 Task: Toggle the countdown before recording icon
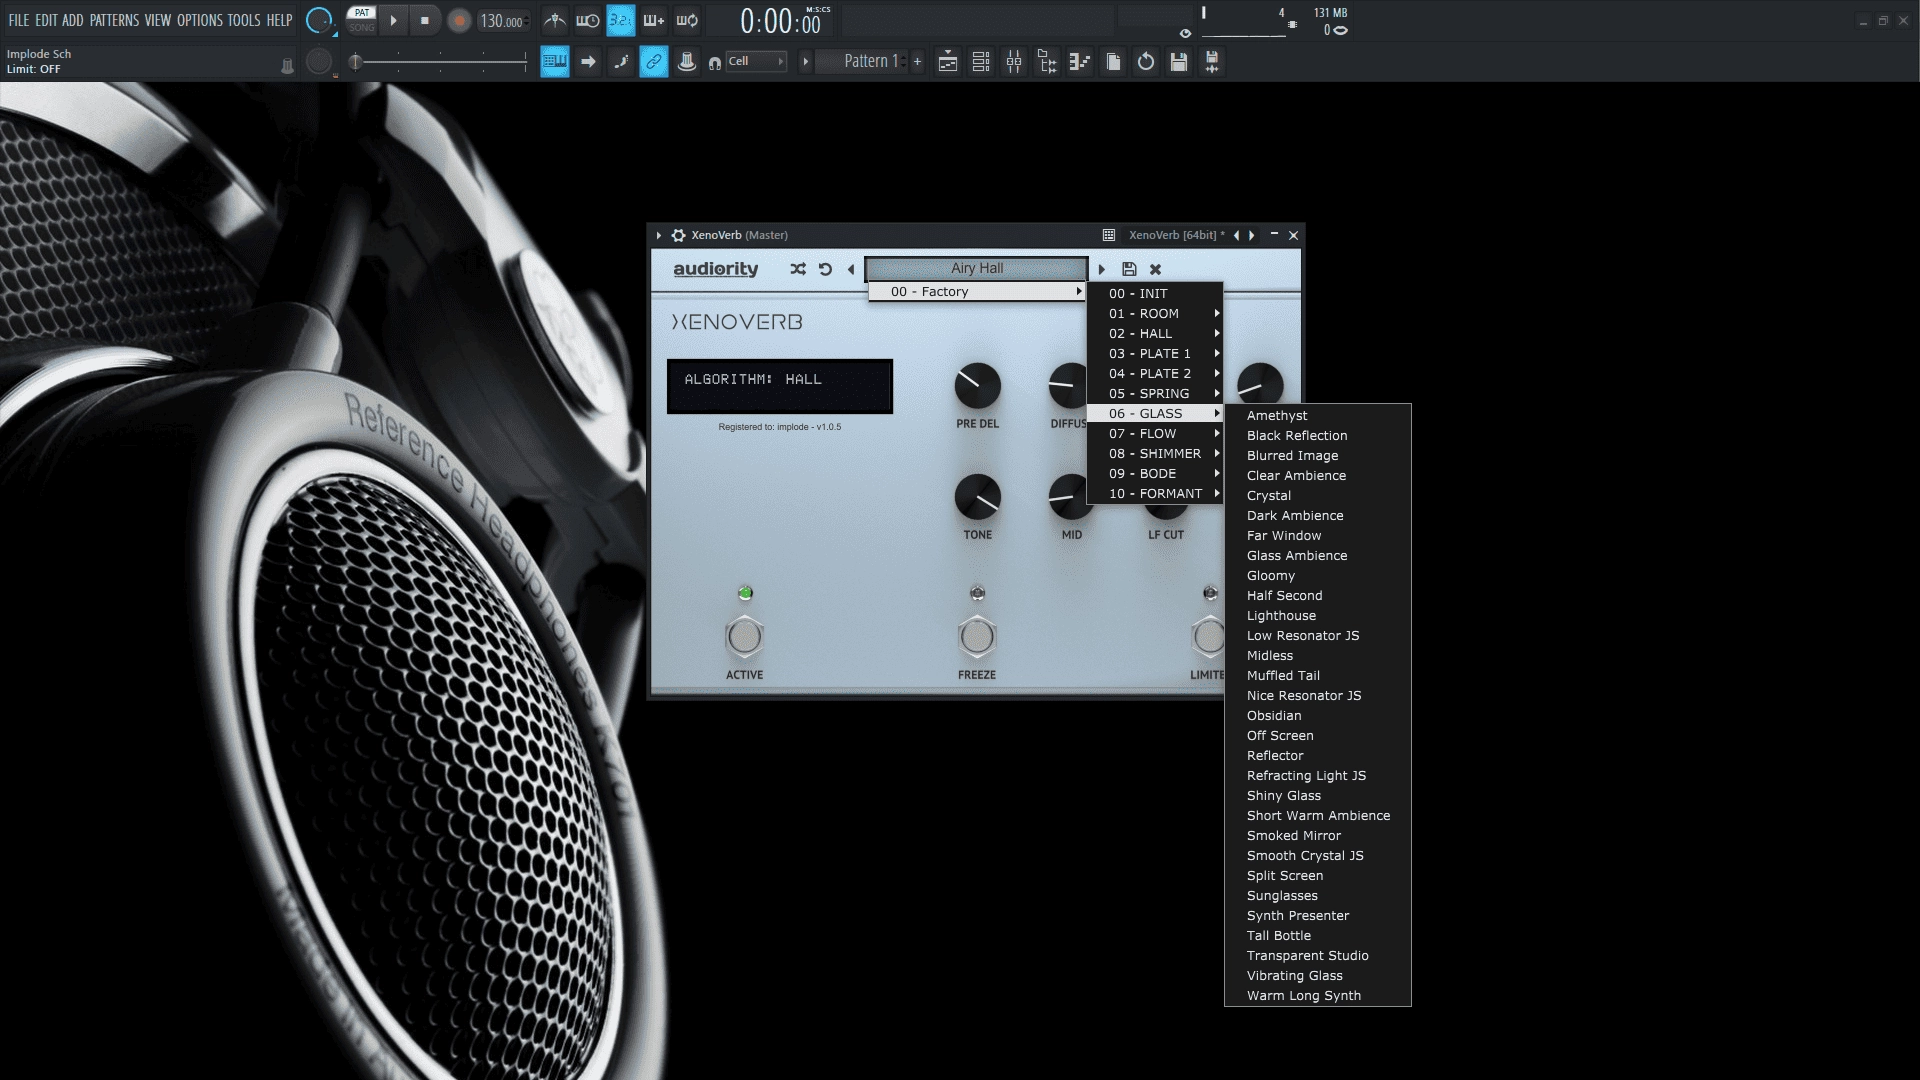click(620, 20)
